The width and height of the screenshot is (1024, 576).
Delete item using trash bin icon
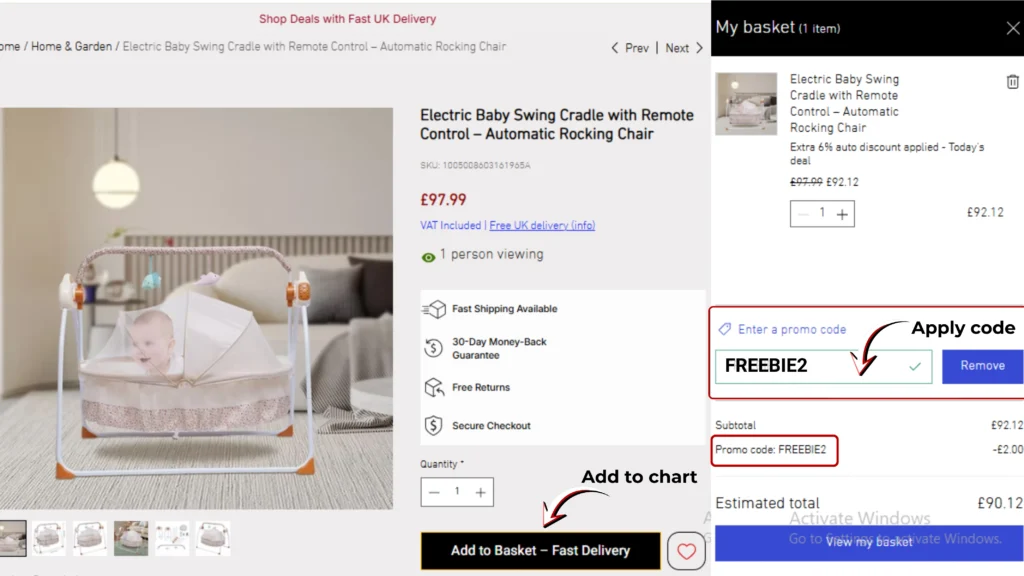1012,82
